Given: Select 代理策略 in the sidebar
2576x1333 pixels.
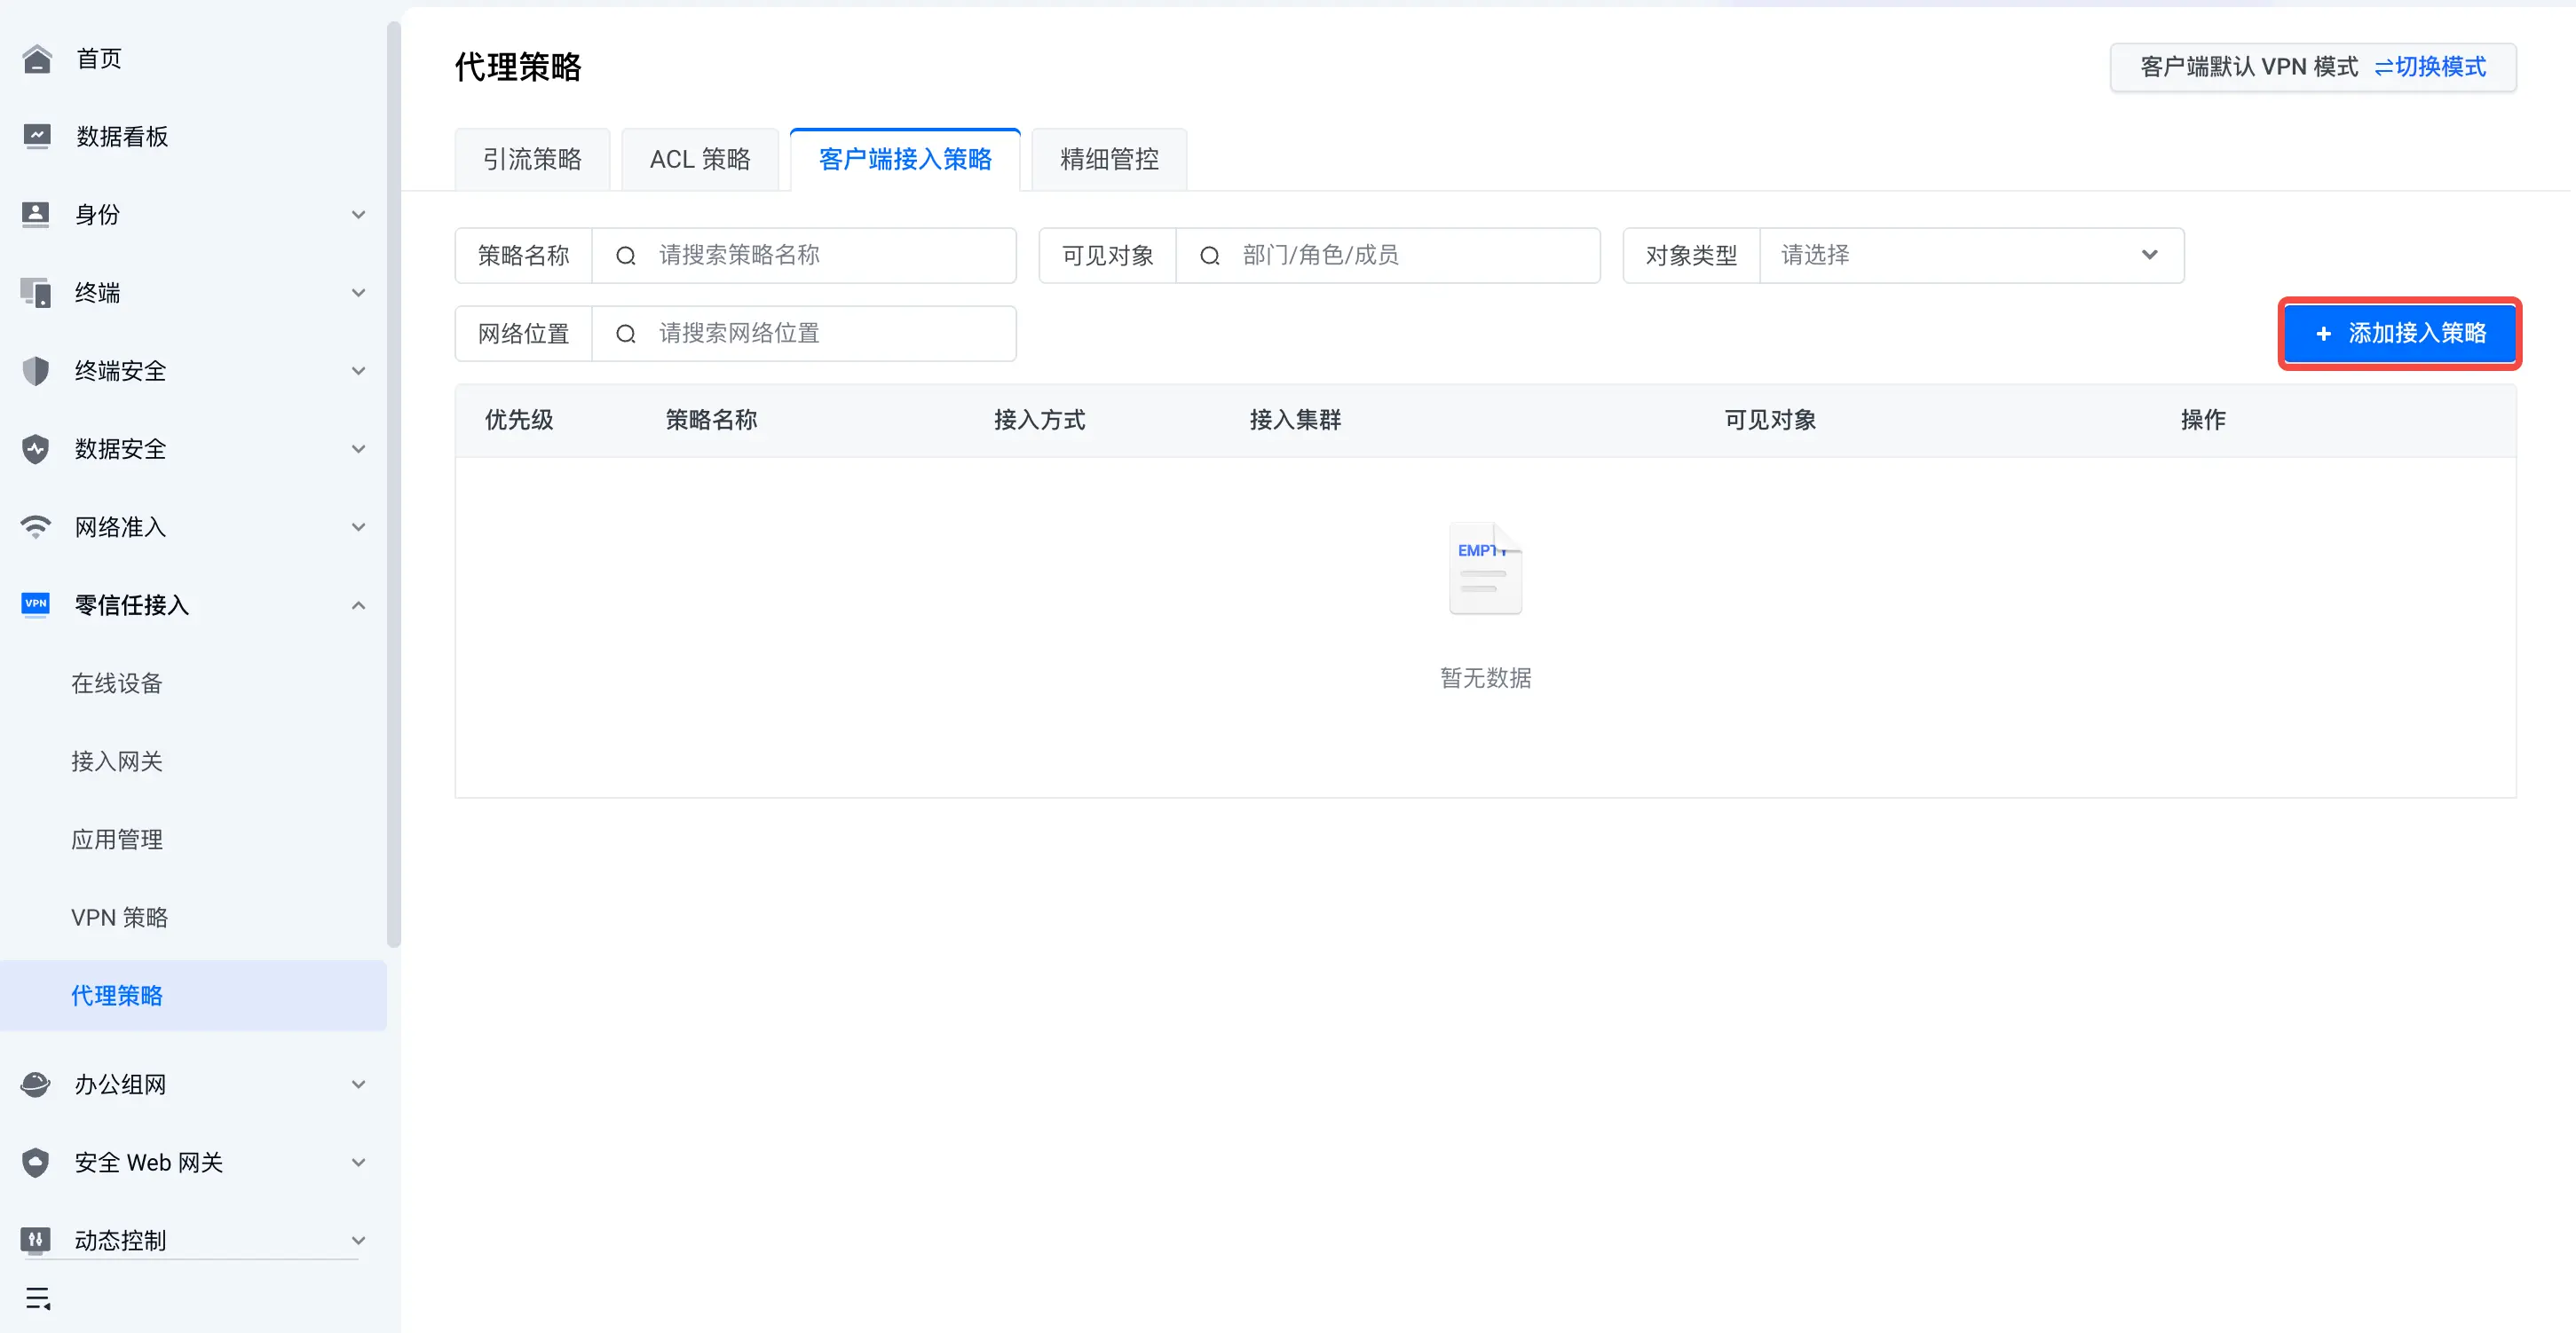Looking at the screenshot, I should (x=193, y=995).
